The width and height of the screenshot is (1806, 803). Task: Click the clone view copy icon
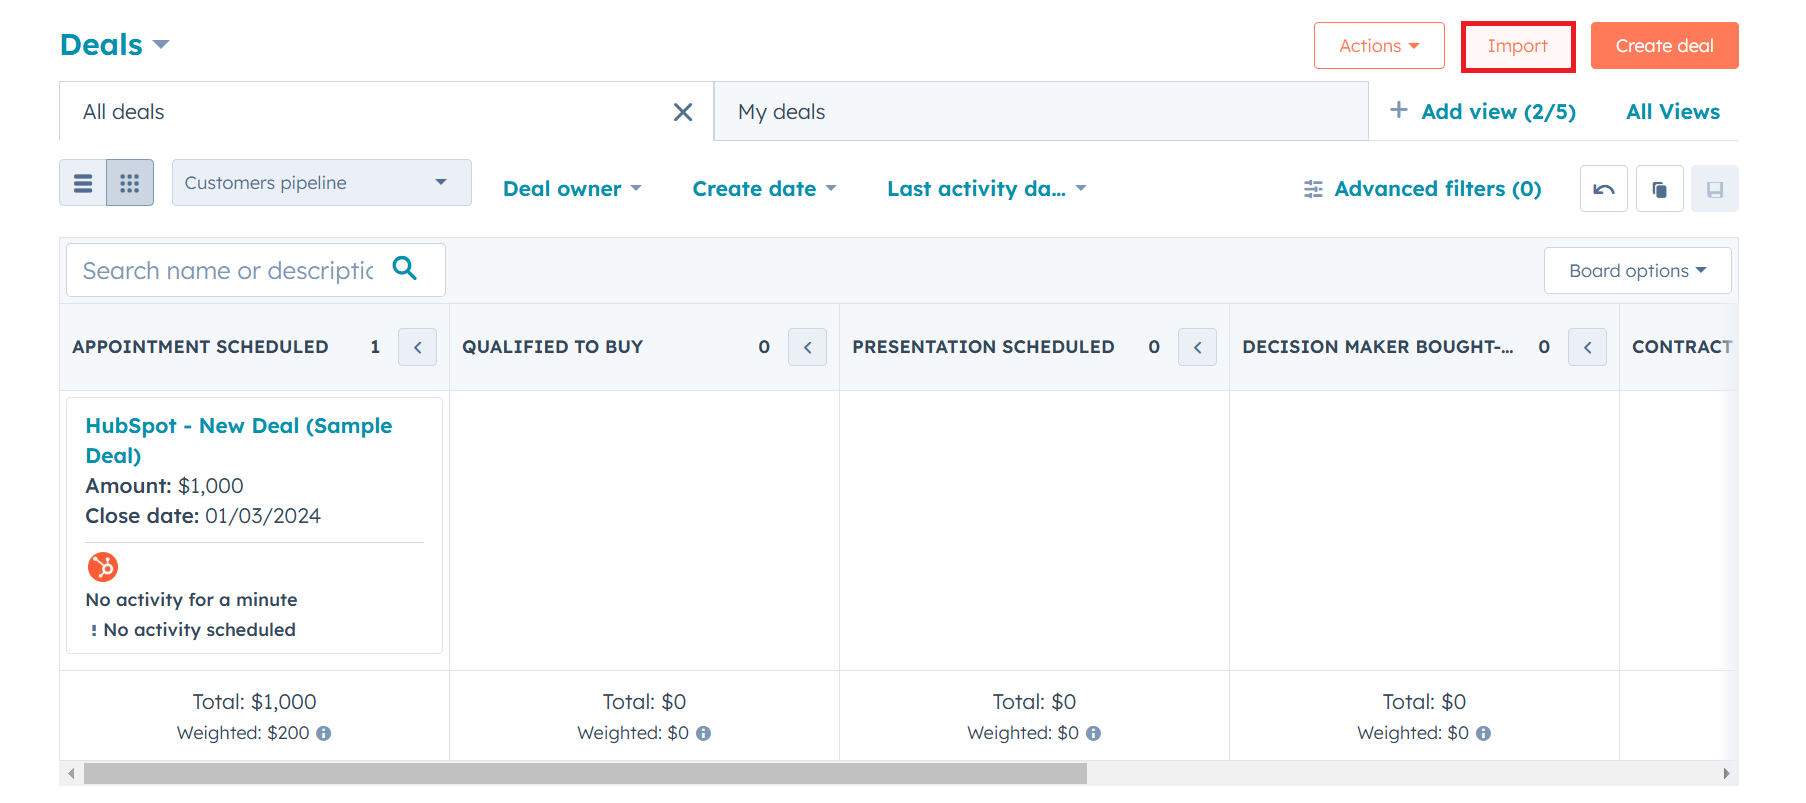tap(1660, 189)
